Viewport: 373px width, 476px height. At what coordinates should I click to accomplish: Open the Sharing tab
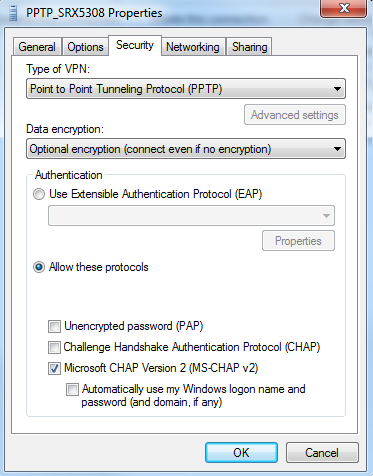click(250, 47)
